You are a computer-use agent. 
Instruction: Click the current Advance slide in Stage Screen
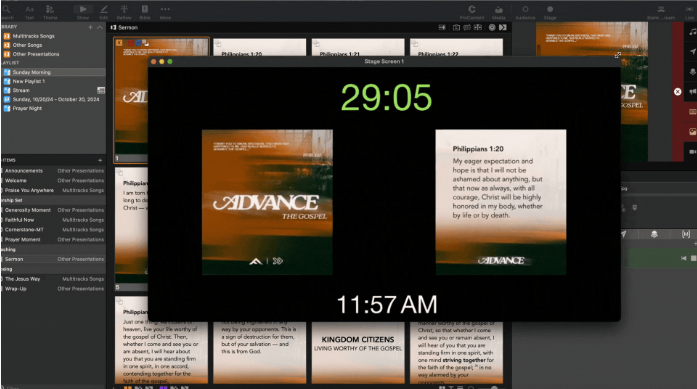pyautogui.click(x=267, y=202)
